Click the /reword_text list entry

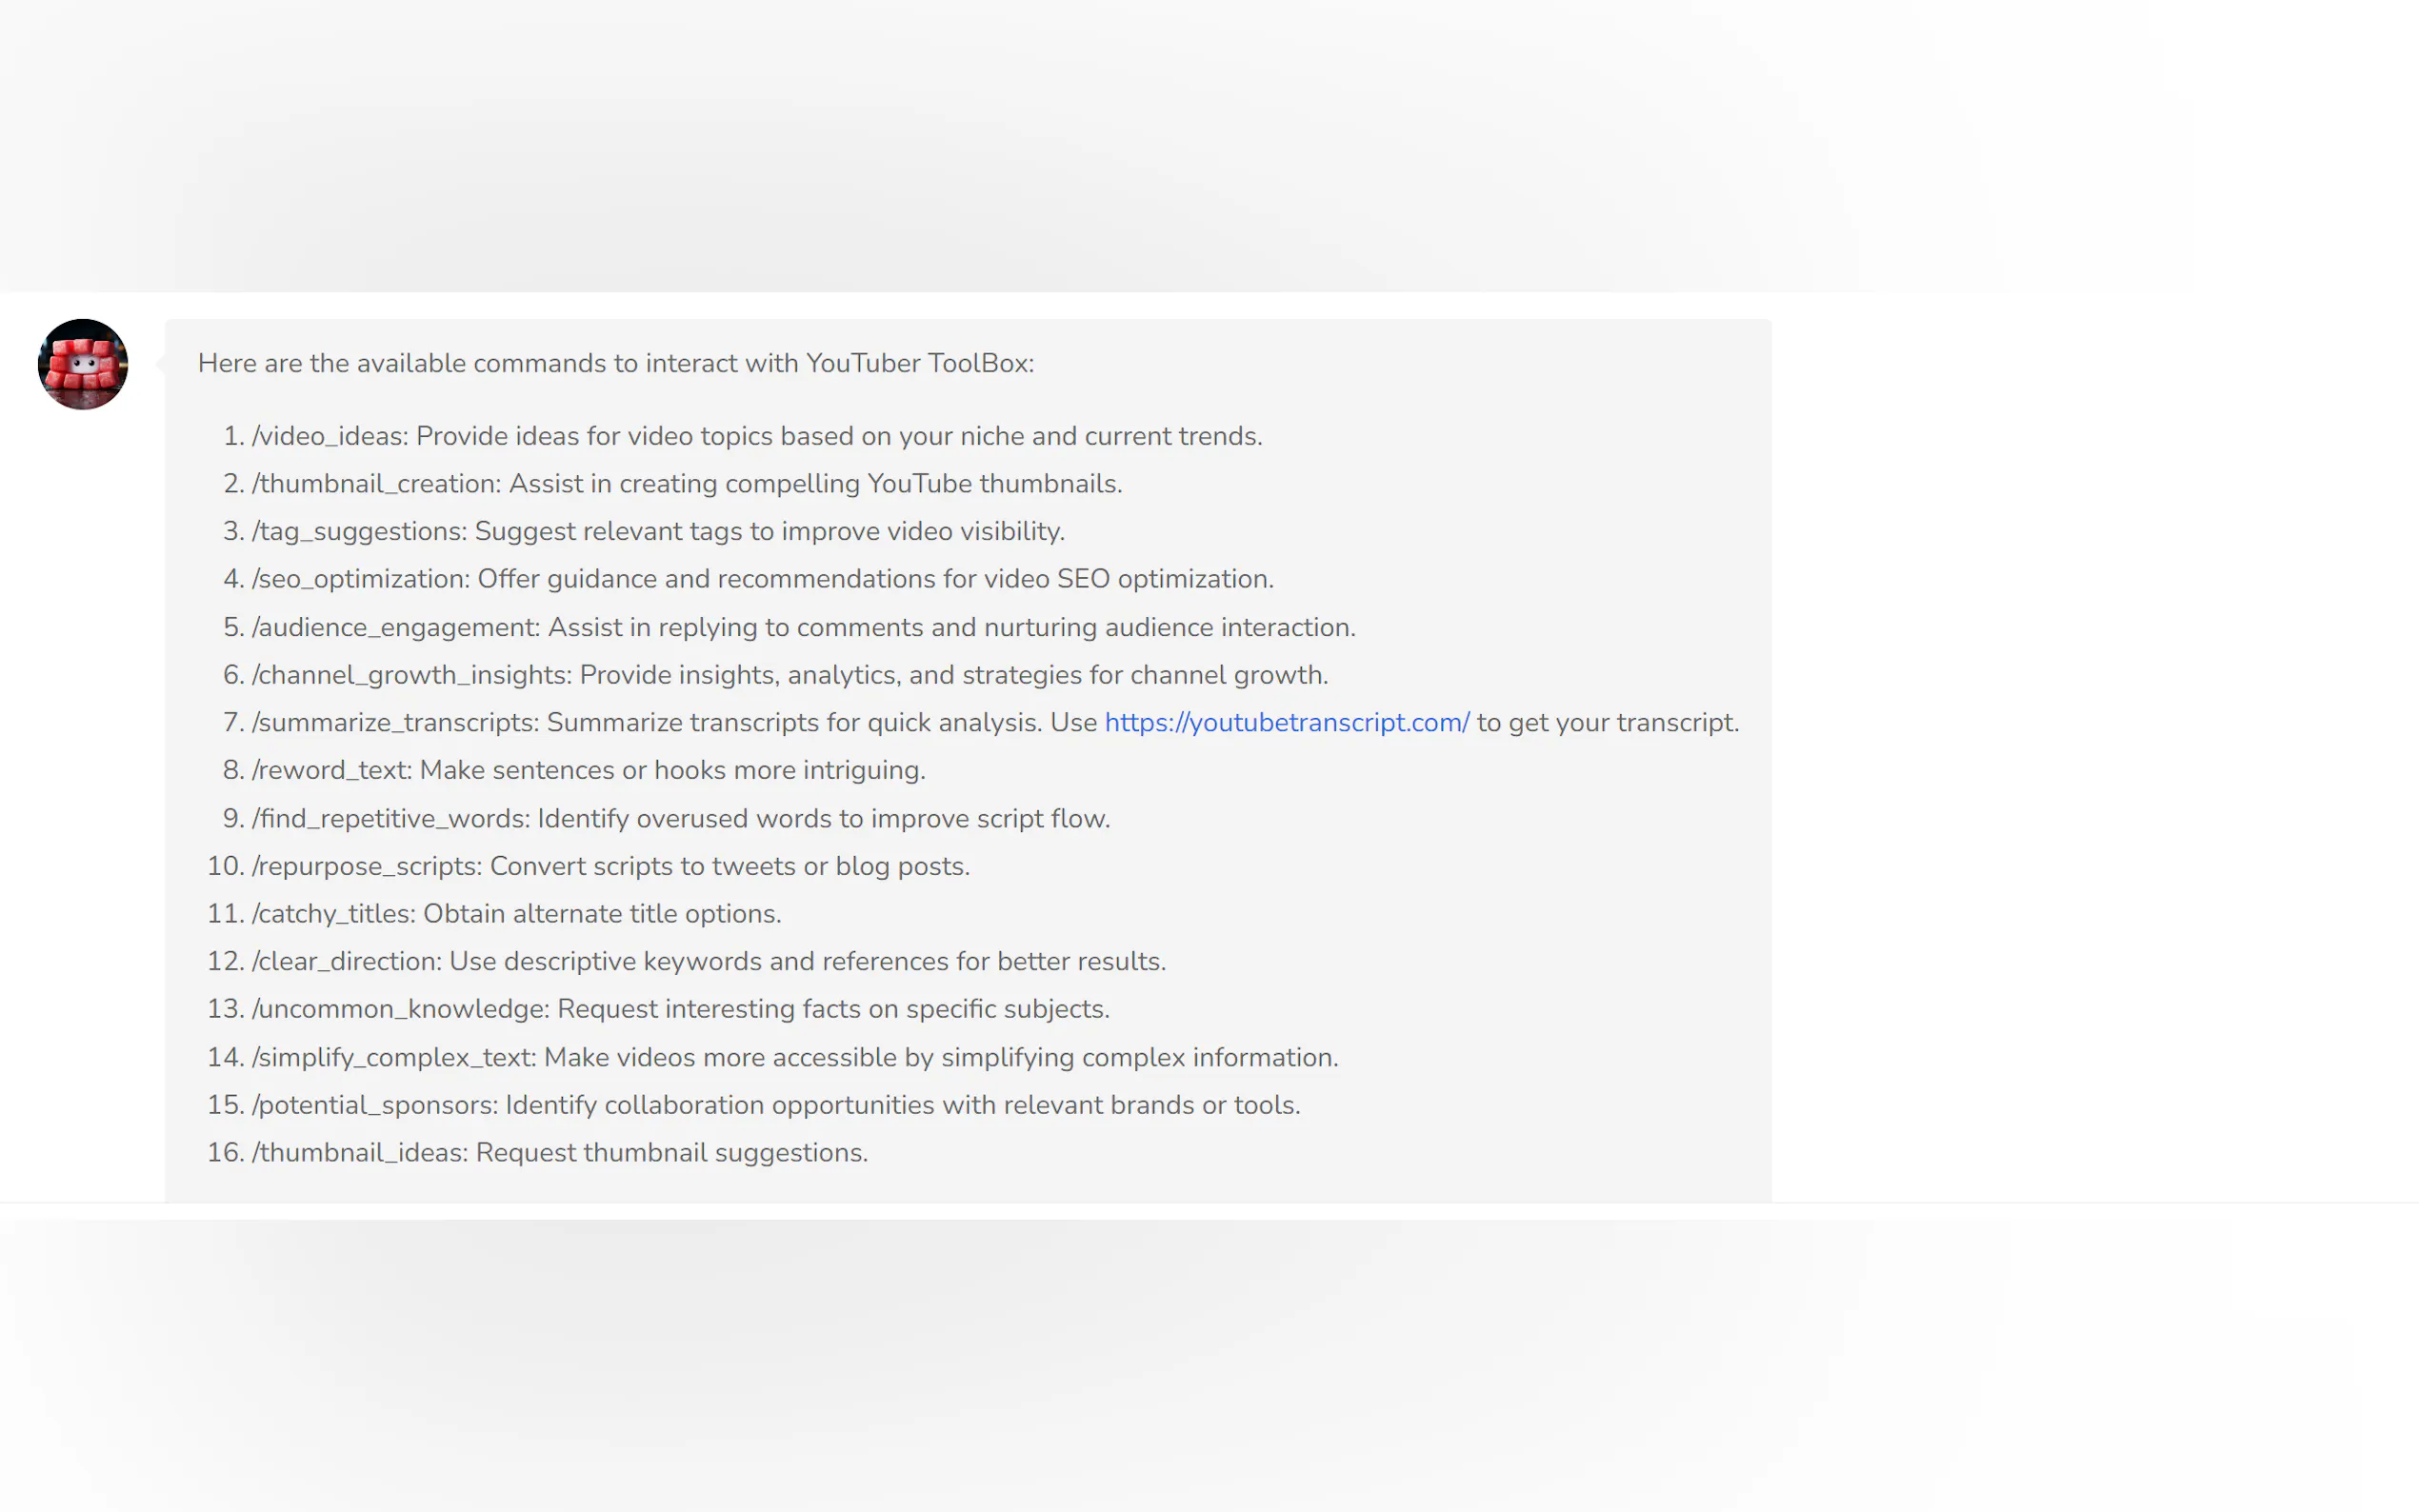click(x=588, y=770)
